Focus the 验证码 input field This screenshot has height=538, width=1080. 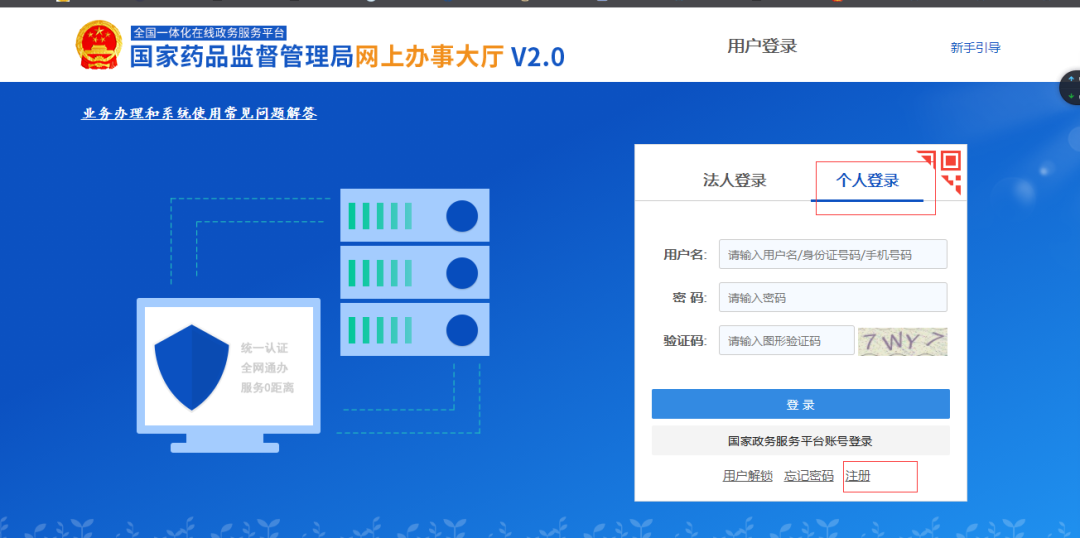coord(787,340)
